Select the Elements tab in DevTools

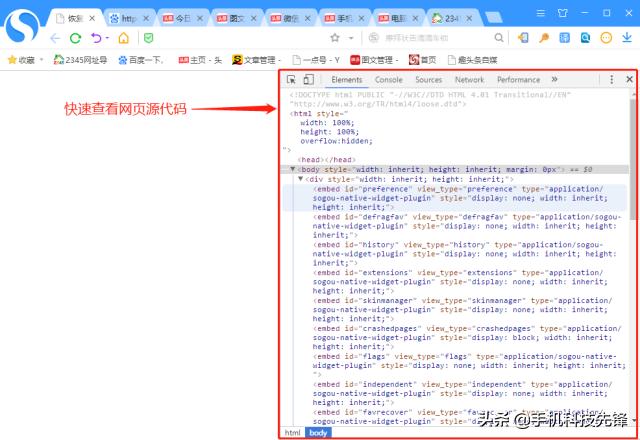(x=347, y=80)
